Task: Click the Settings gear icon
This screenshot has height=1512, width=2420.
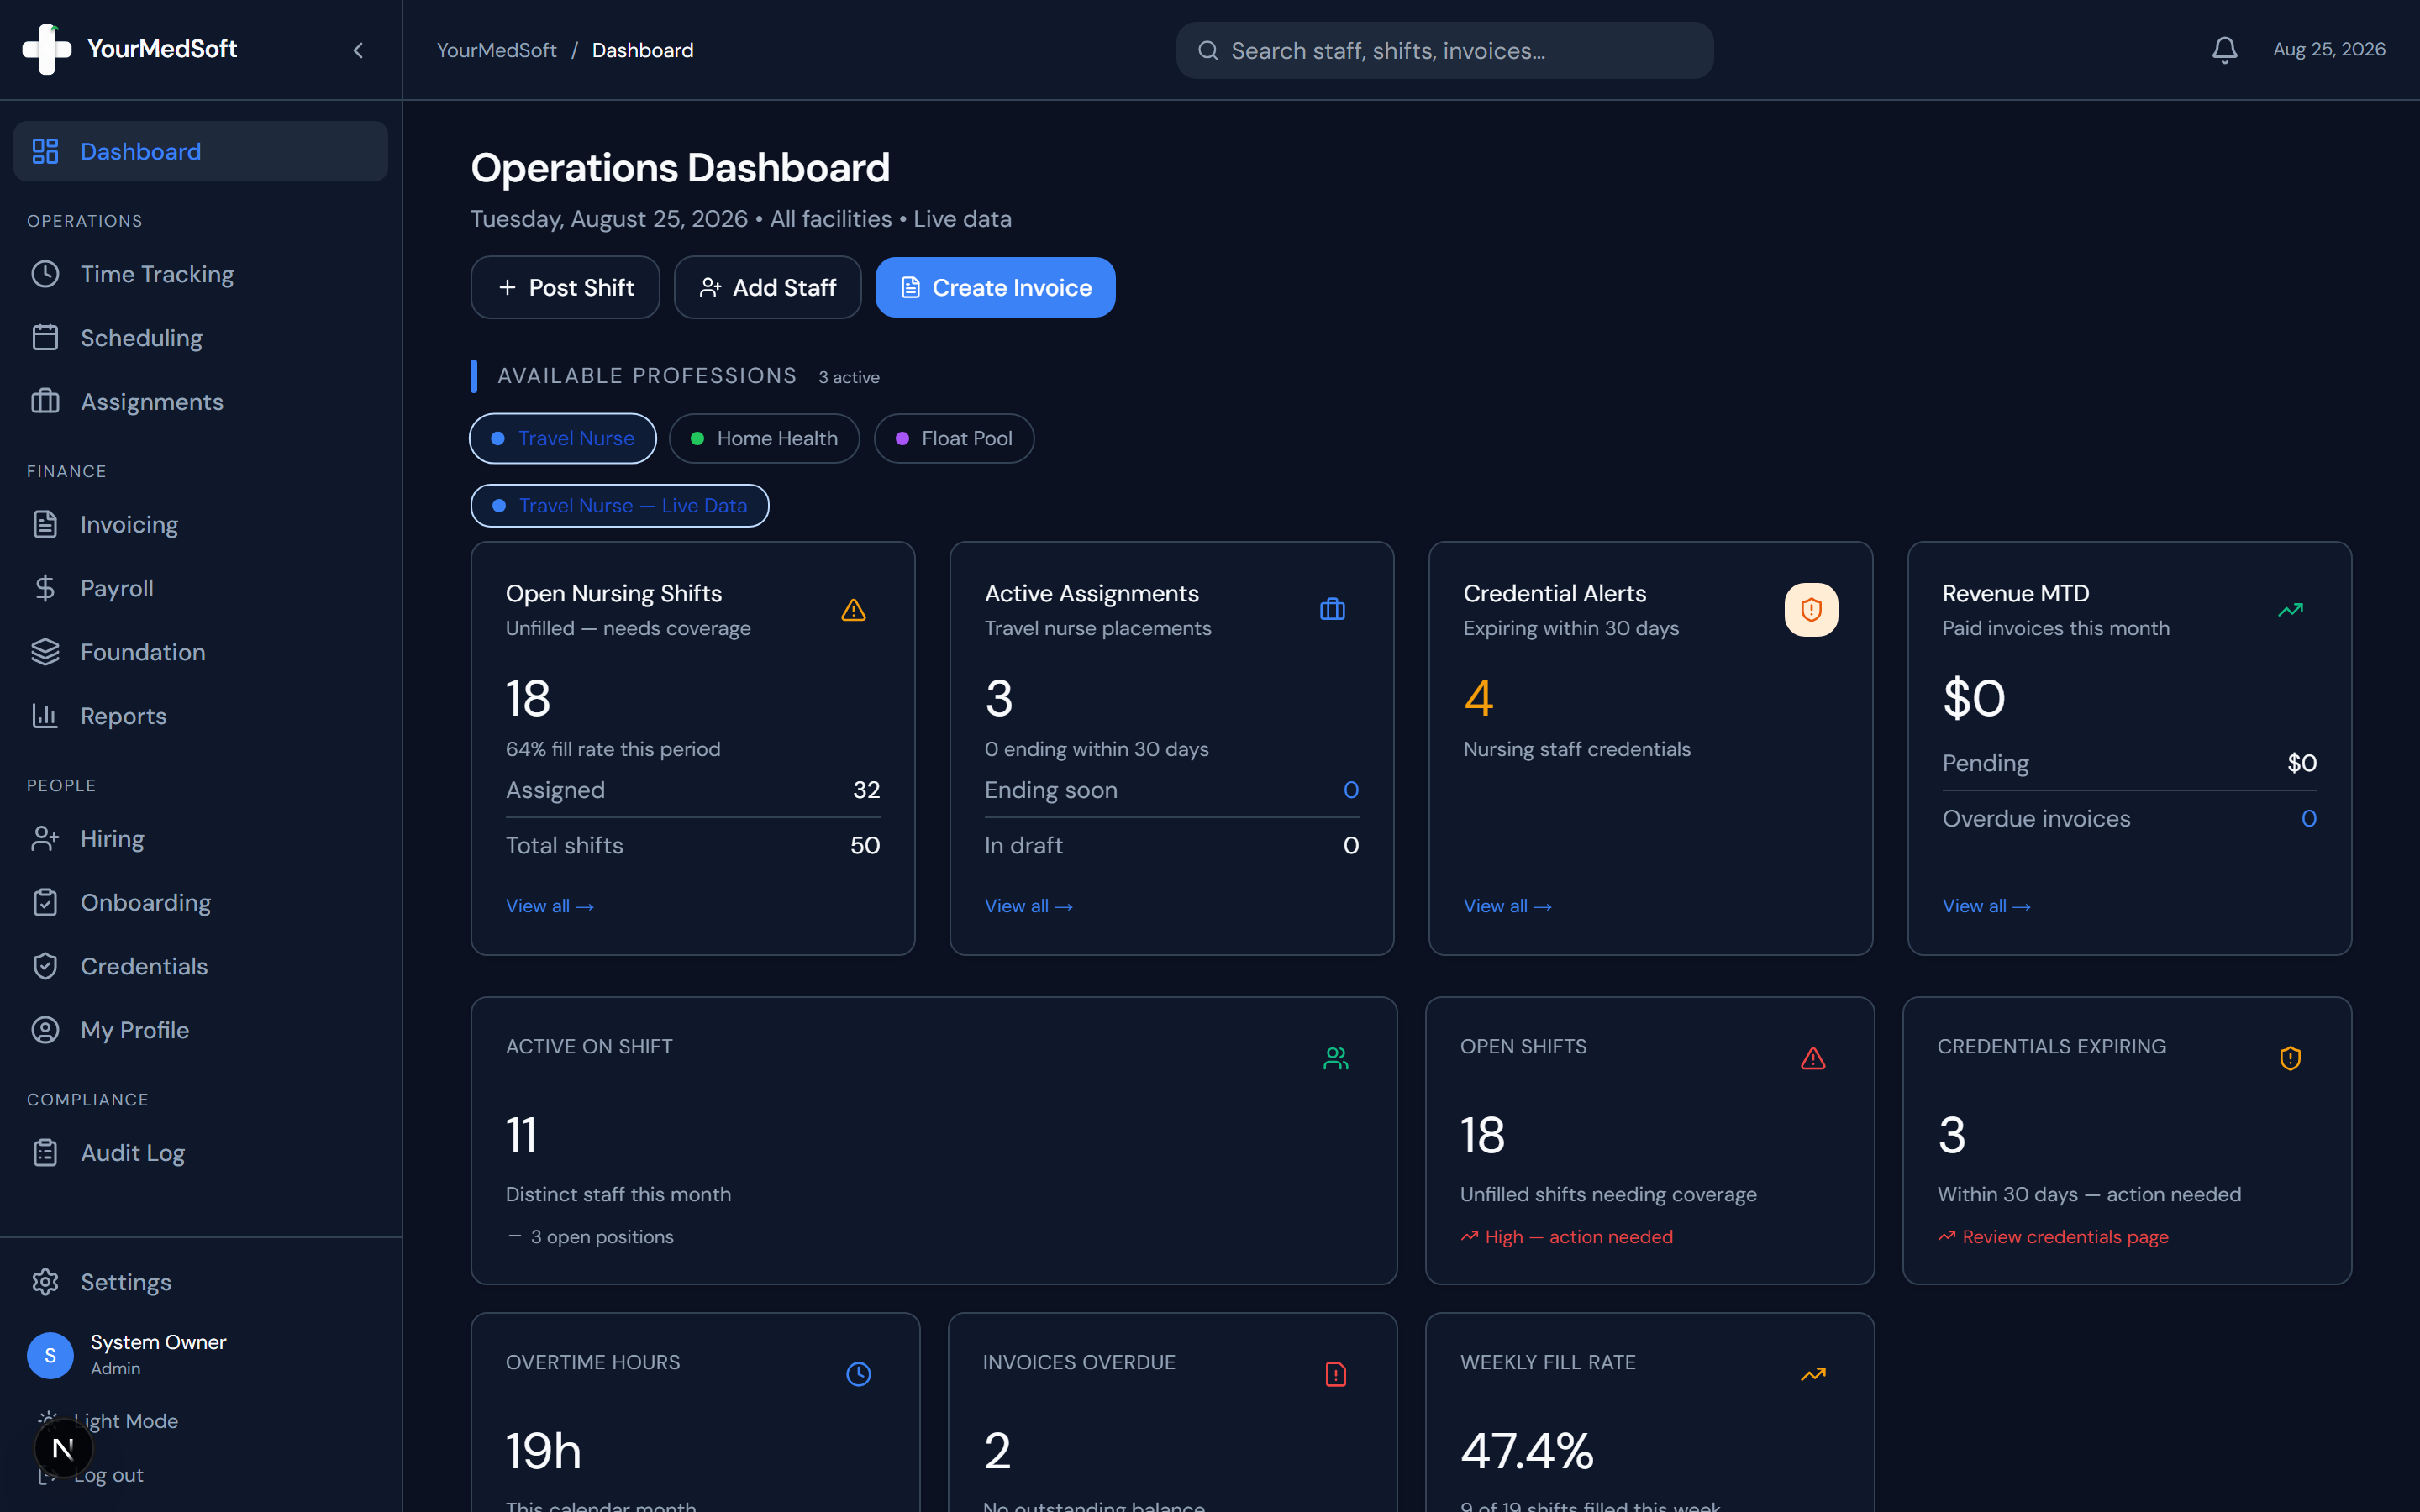Action: pos(45,1282)
